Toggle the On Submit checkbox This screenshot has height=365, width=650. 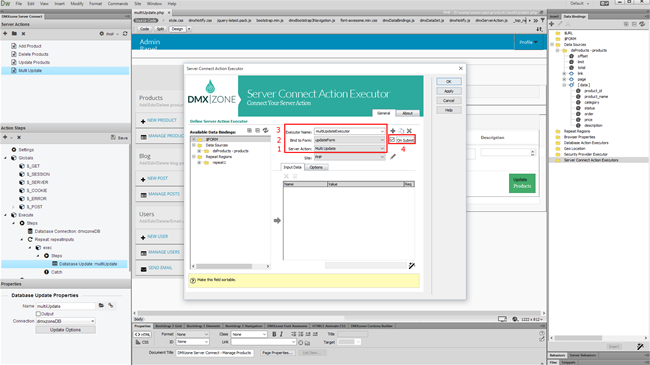pos(392,140)
